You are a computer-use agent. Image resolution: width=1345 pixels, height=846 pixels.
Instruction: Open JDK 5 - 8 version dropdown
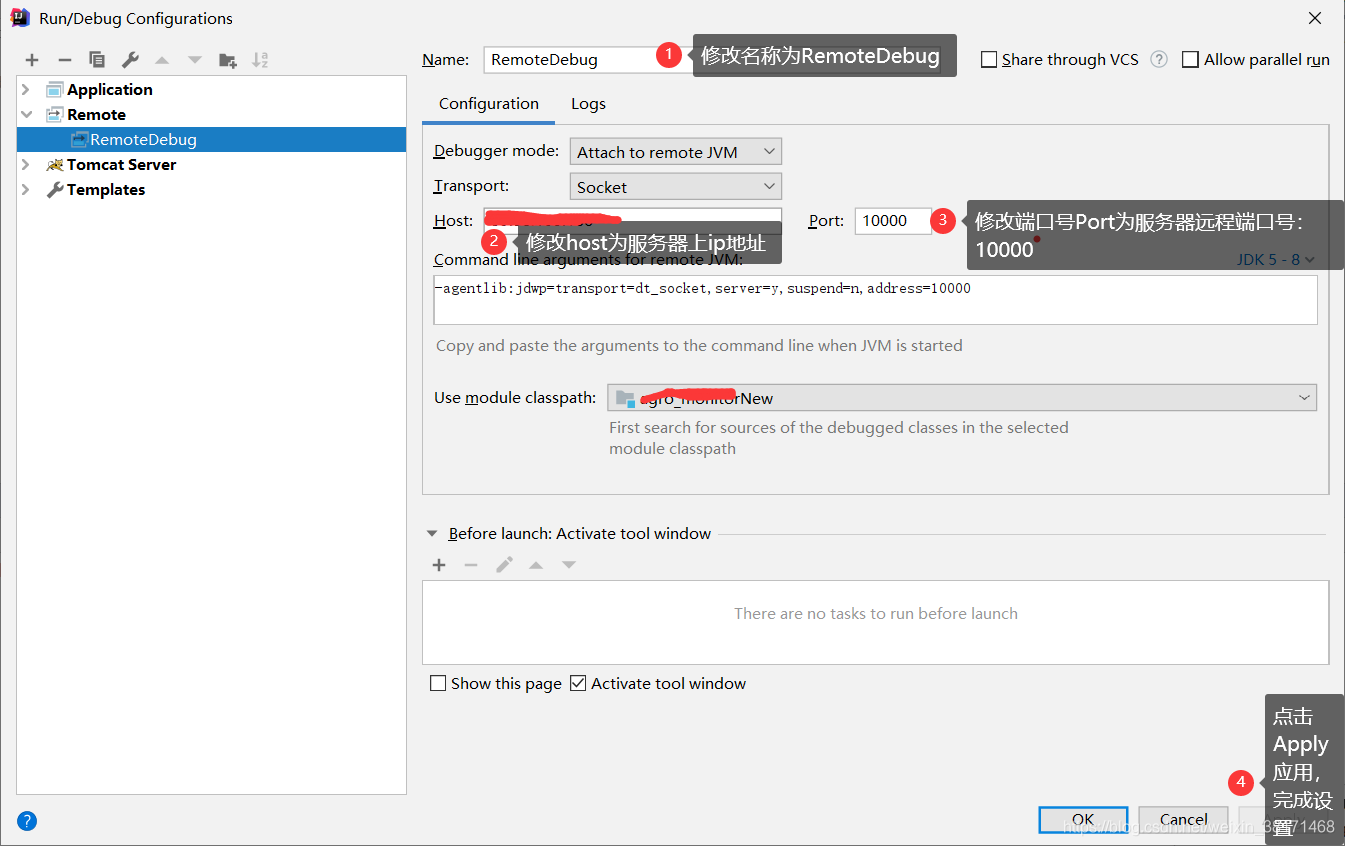pos(1276,259)
